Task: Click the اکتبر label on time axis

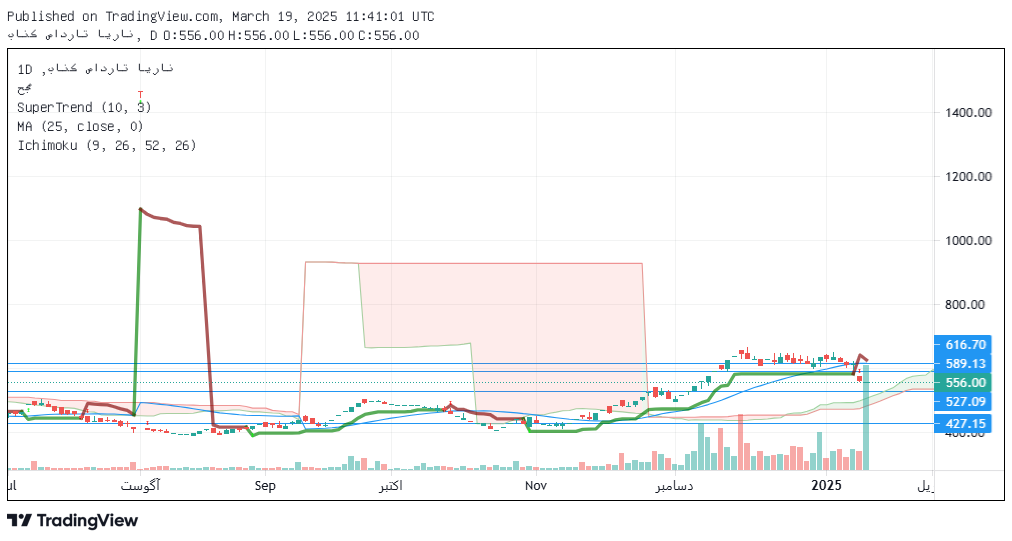Action: click(390, 485)
